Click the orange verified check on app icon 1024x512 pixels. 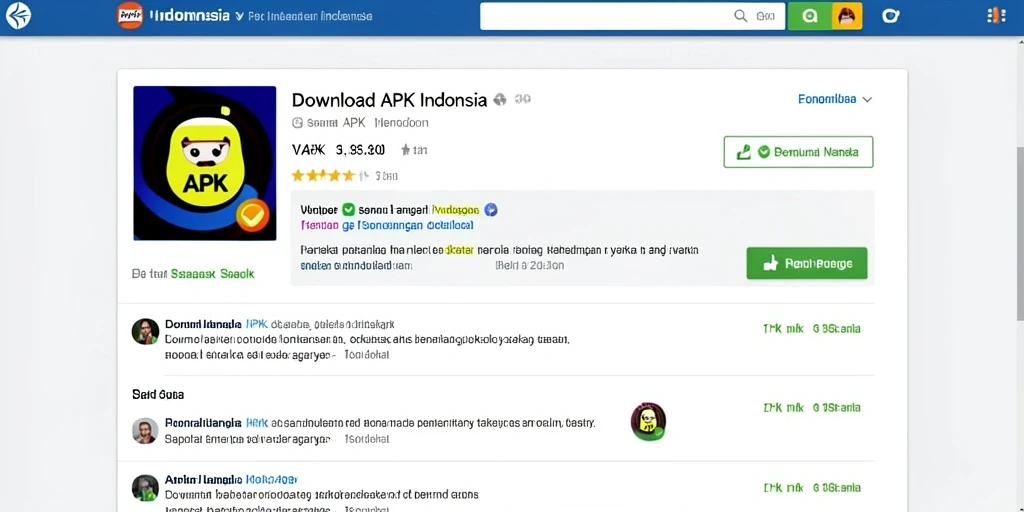click(x=252, y=214)
